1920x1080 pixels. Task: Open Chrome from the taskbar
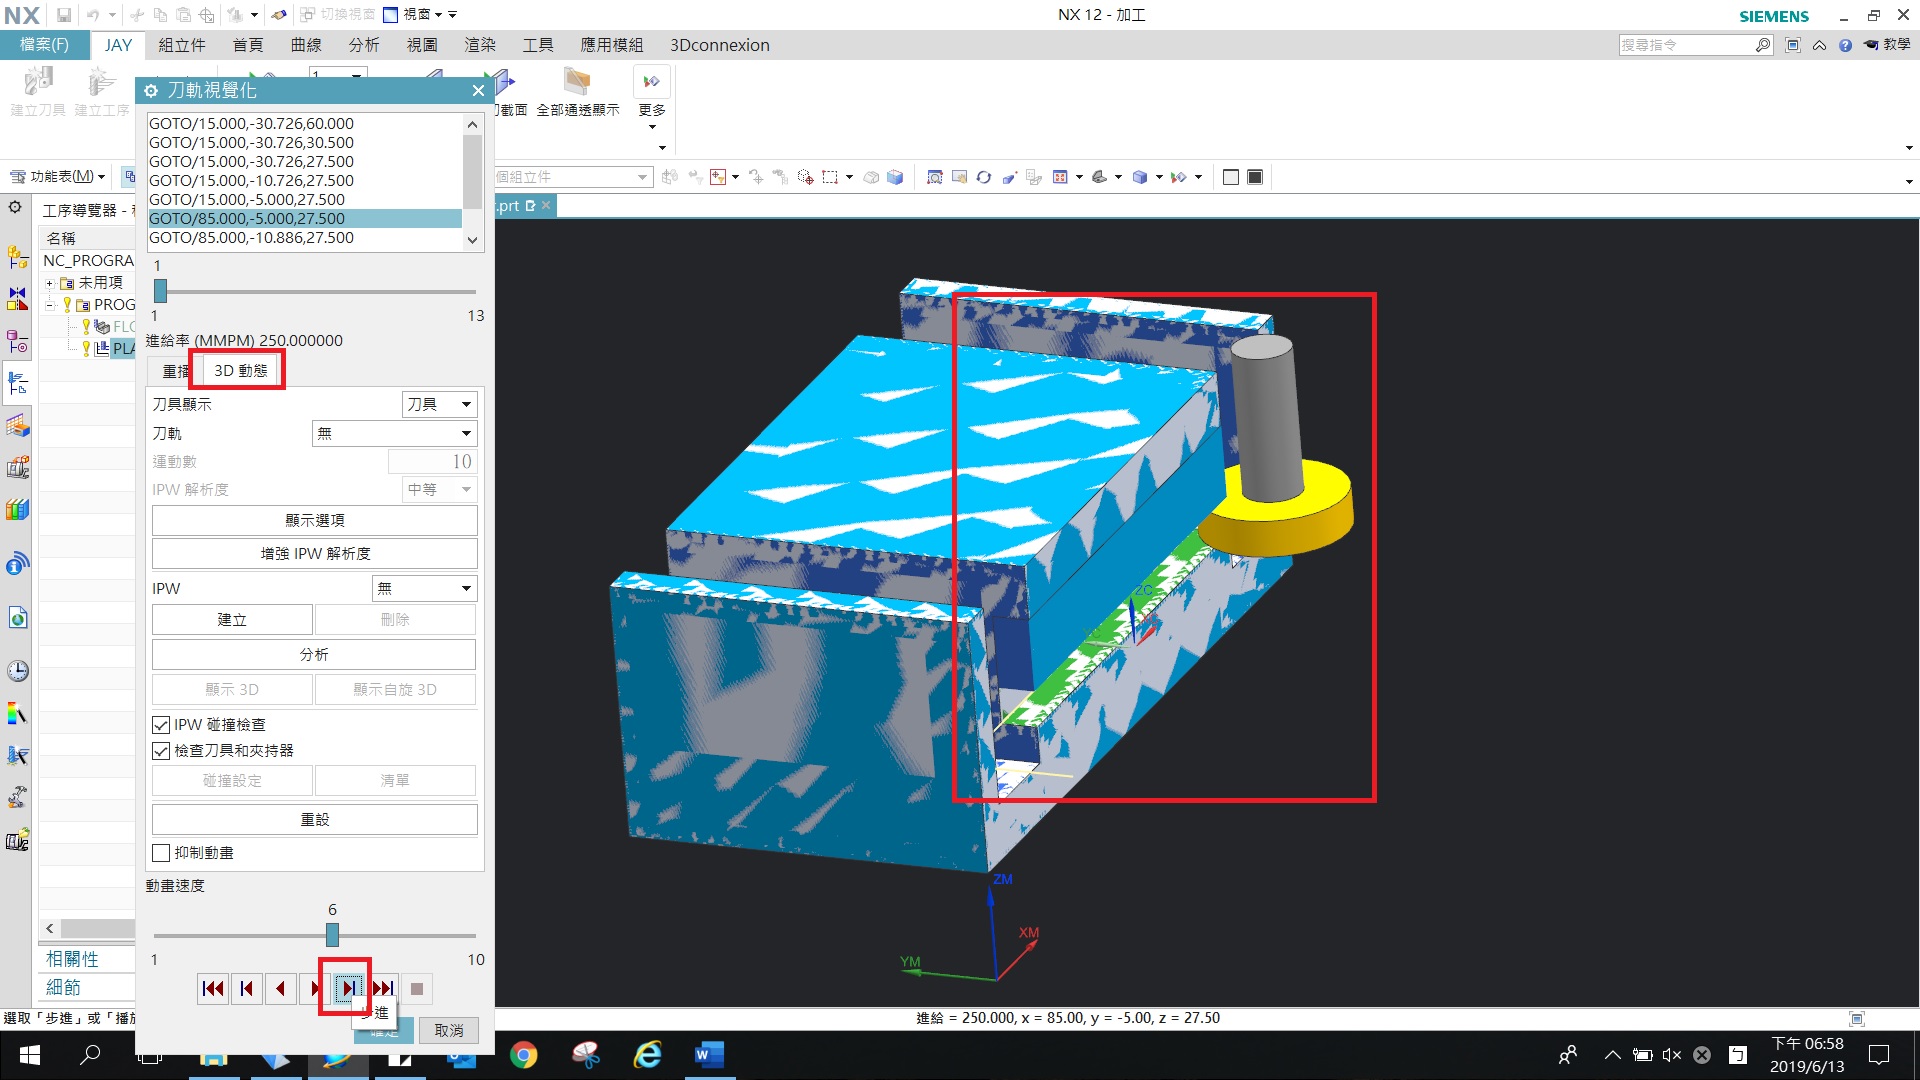pos(523,1055)
